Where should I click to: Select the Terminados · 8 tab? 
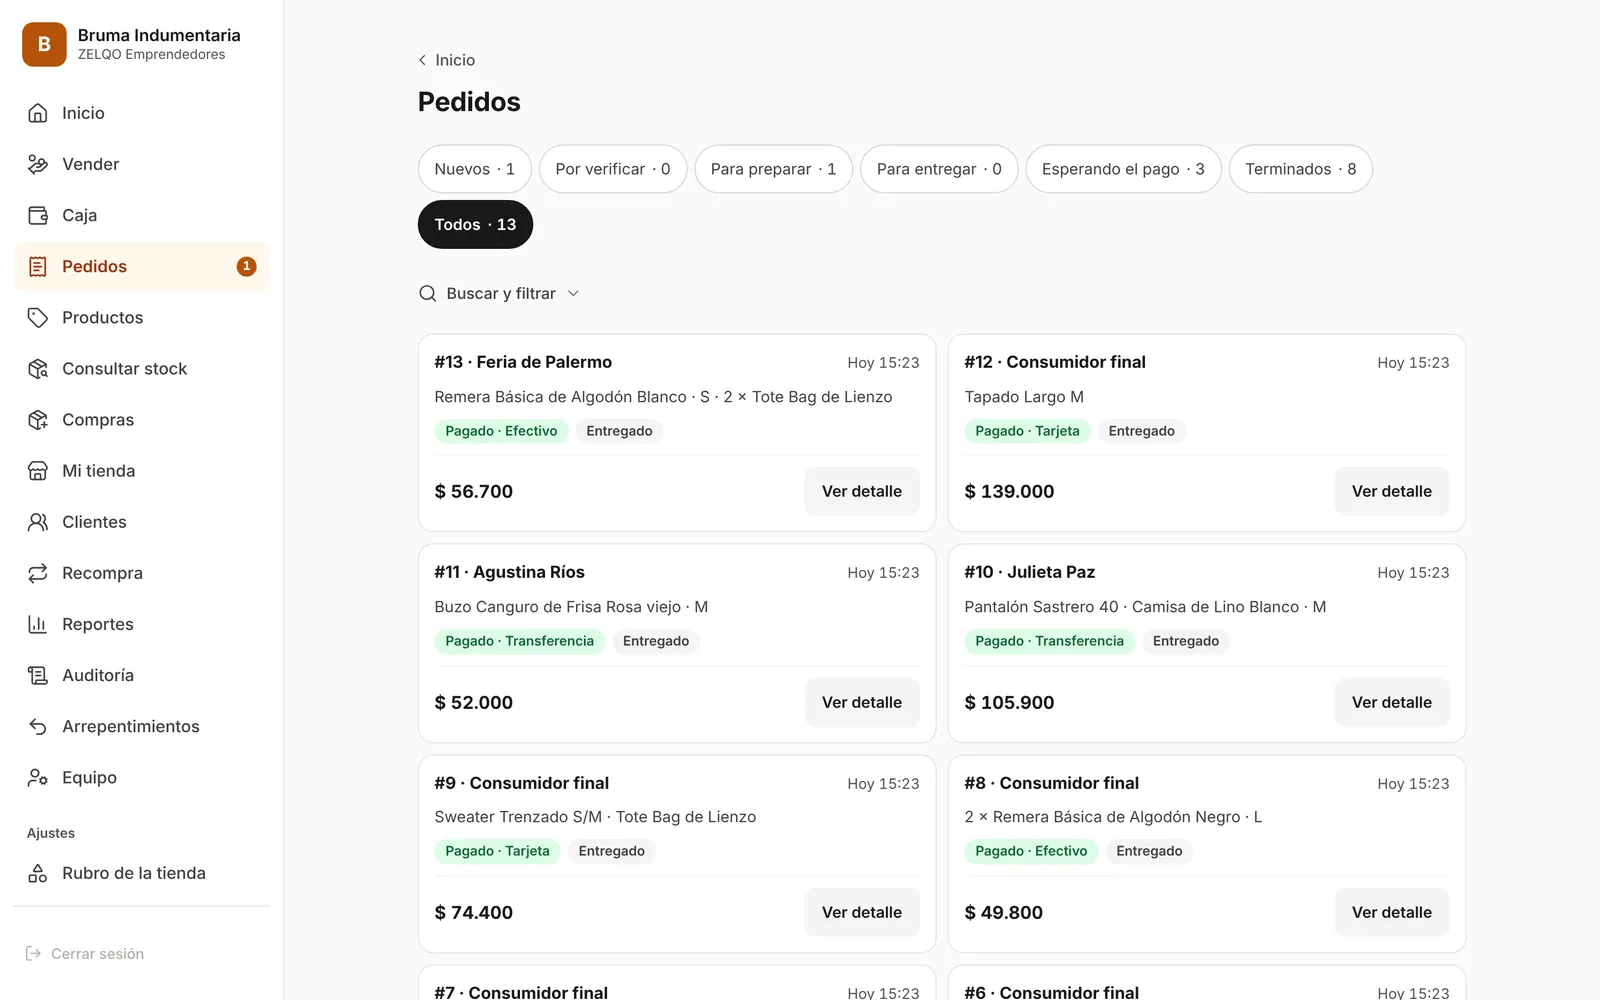1301,169
